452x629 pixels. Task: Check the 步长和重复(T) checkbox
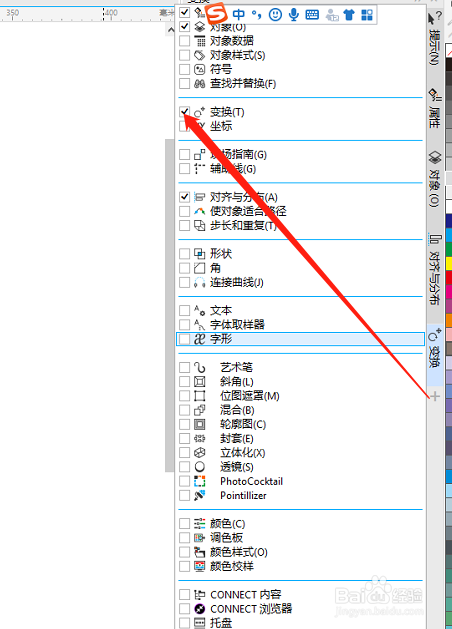click(x=184, y=225)
